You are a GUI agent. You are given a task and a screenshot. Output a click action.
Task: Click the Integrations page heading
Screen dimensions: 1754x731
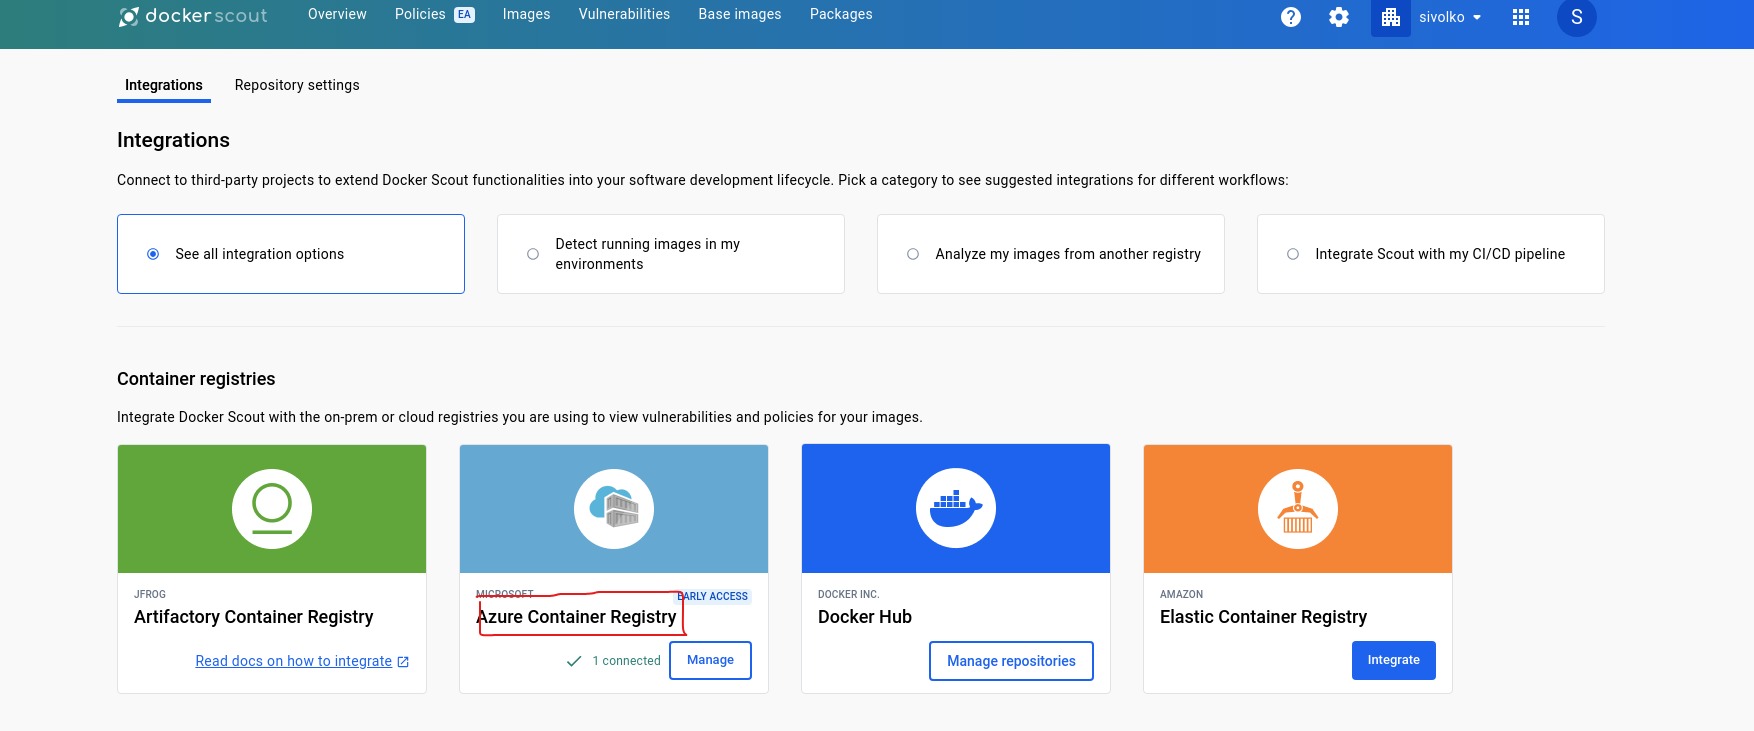[x=173, y=140]
